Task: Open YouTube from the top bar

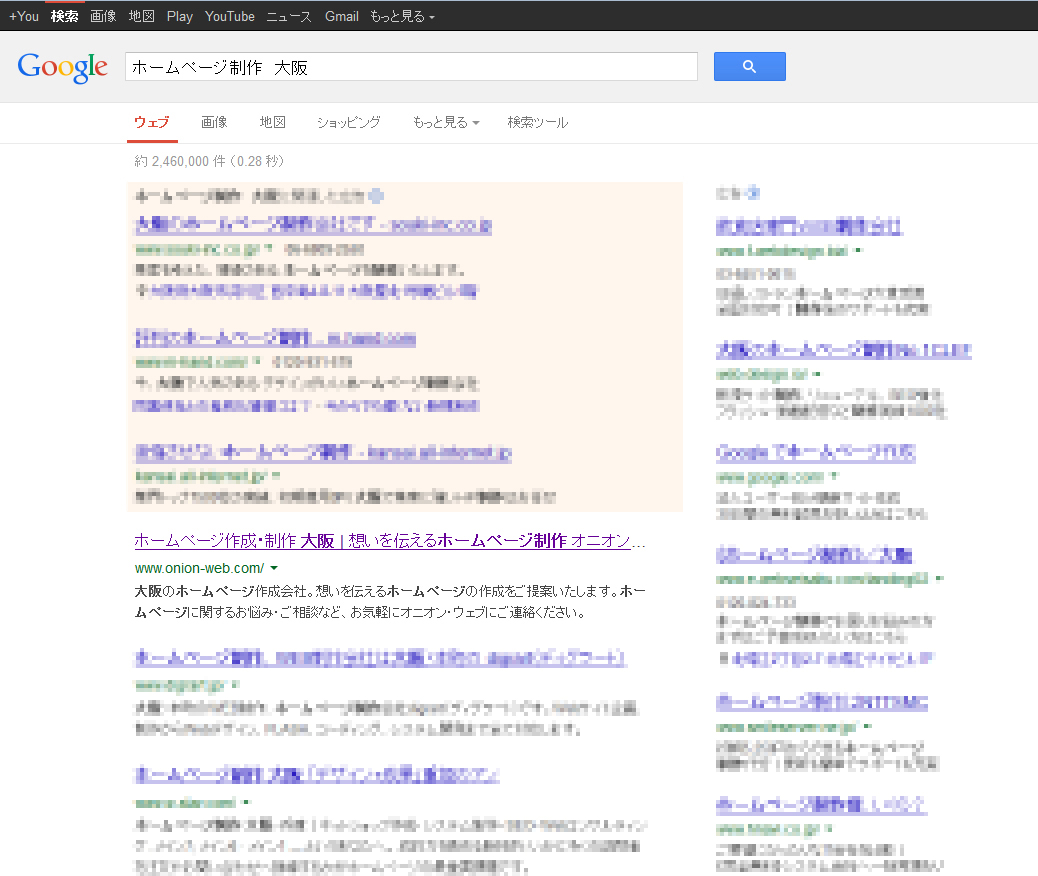Action: (x=229, y=16)
